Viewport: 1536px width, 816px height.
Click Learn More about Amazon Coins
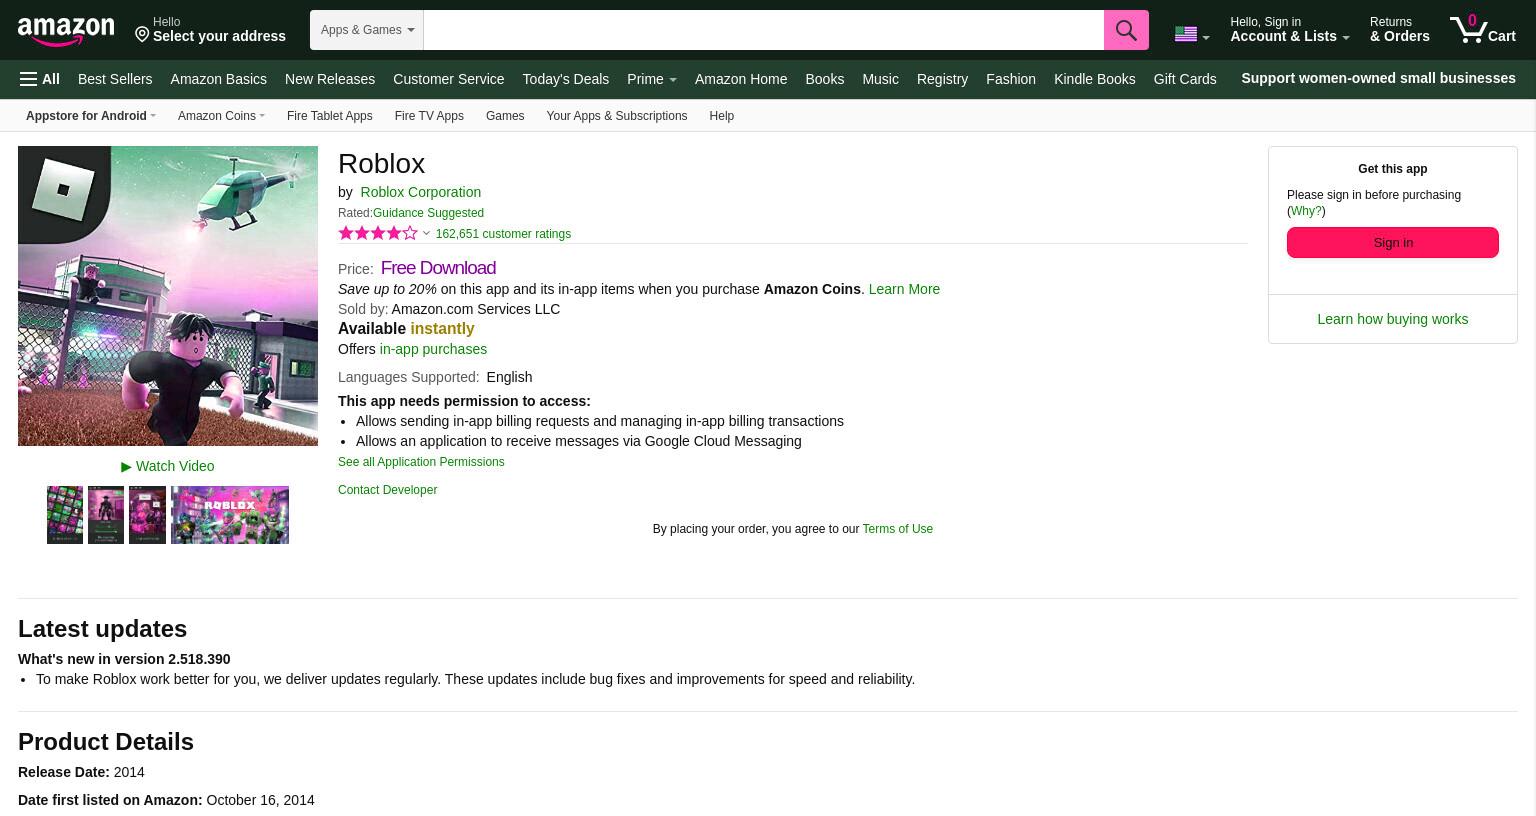pos(904,289)
